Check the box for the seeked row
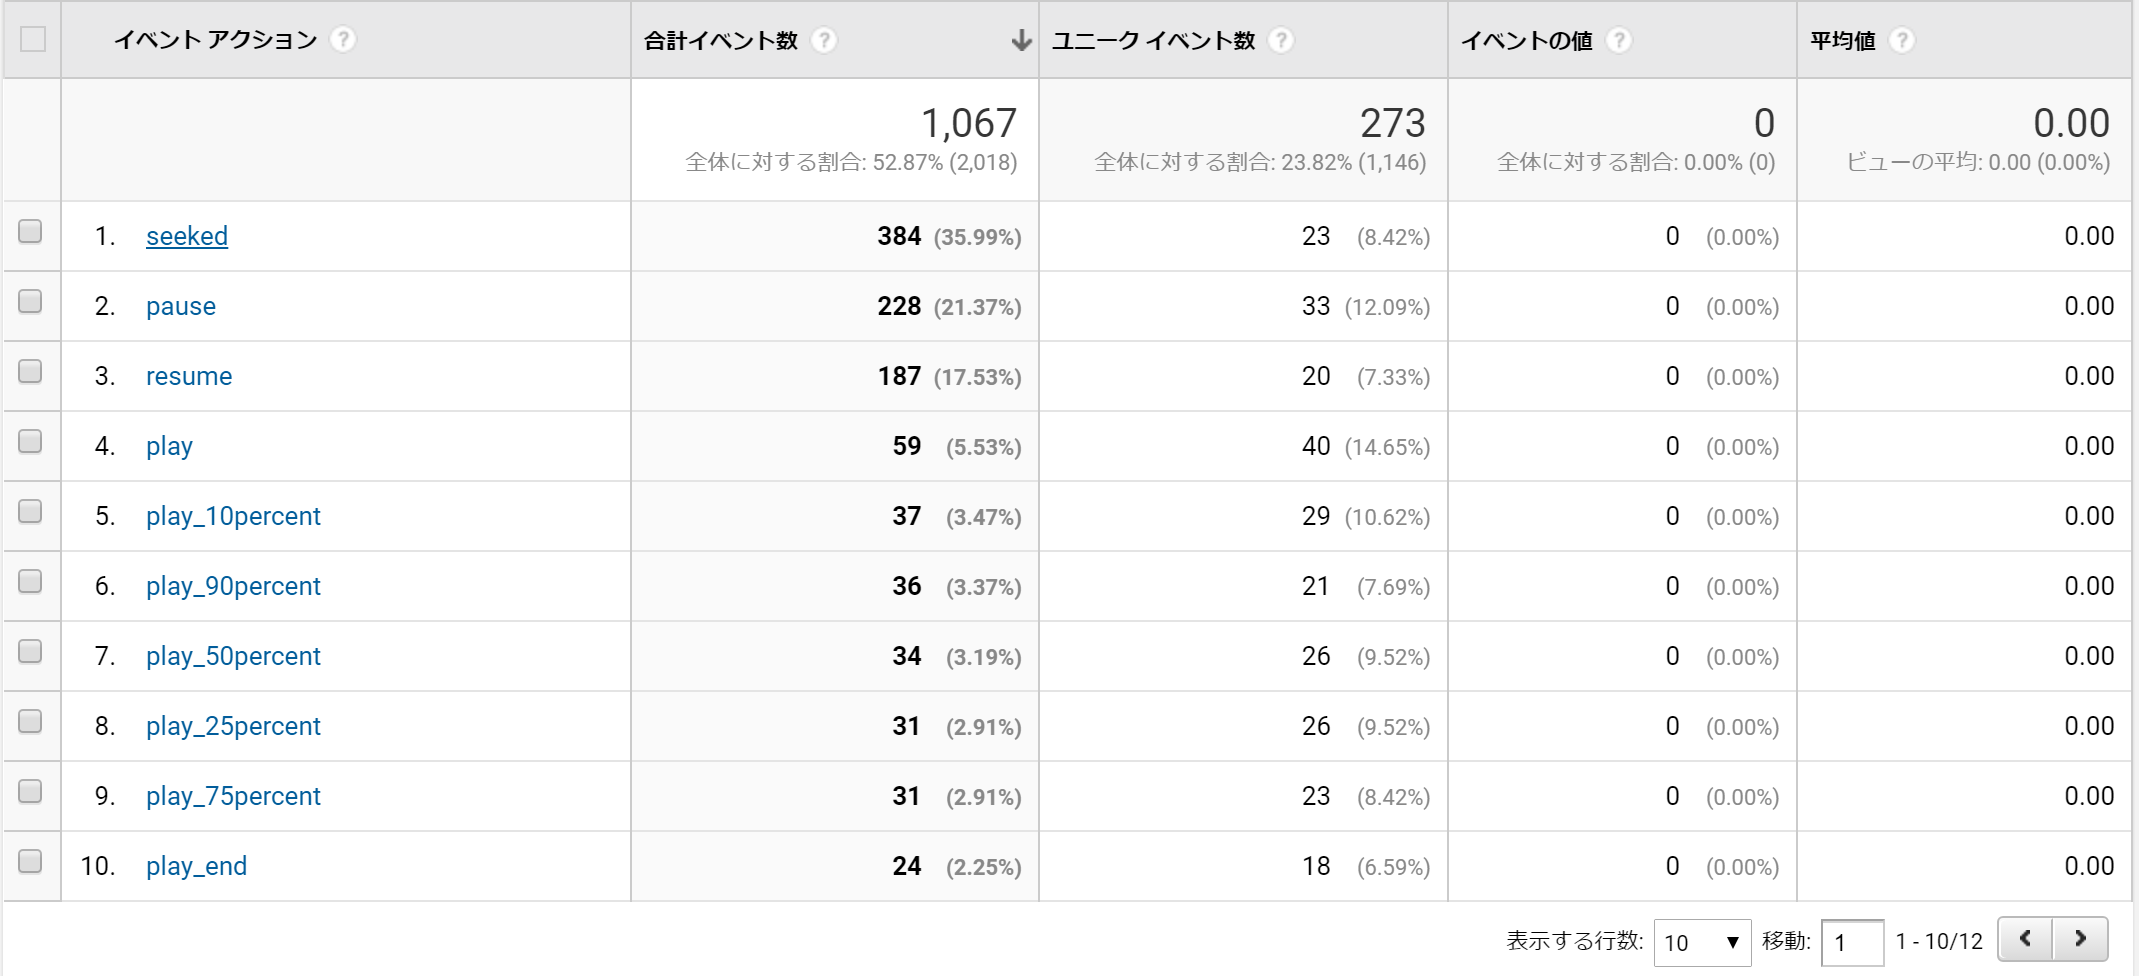2139x976 pixels. tap(30, 231)
